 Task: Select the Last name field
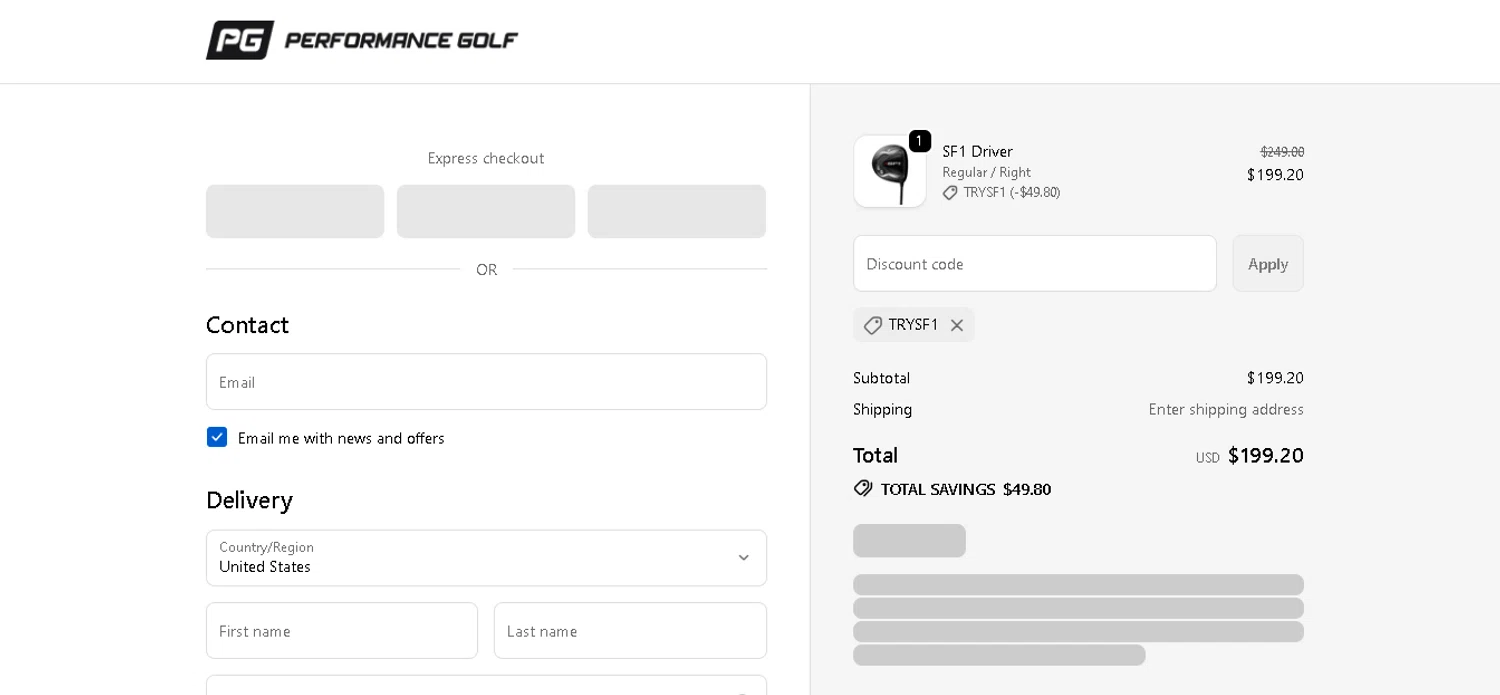[630, 631]
